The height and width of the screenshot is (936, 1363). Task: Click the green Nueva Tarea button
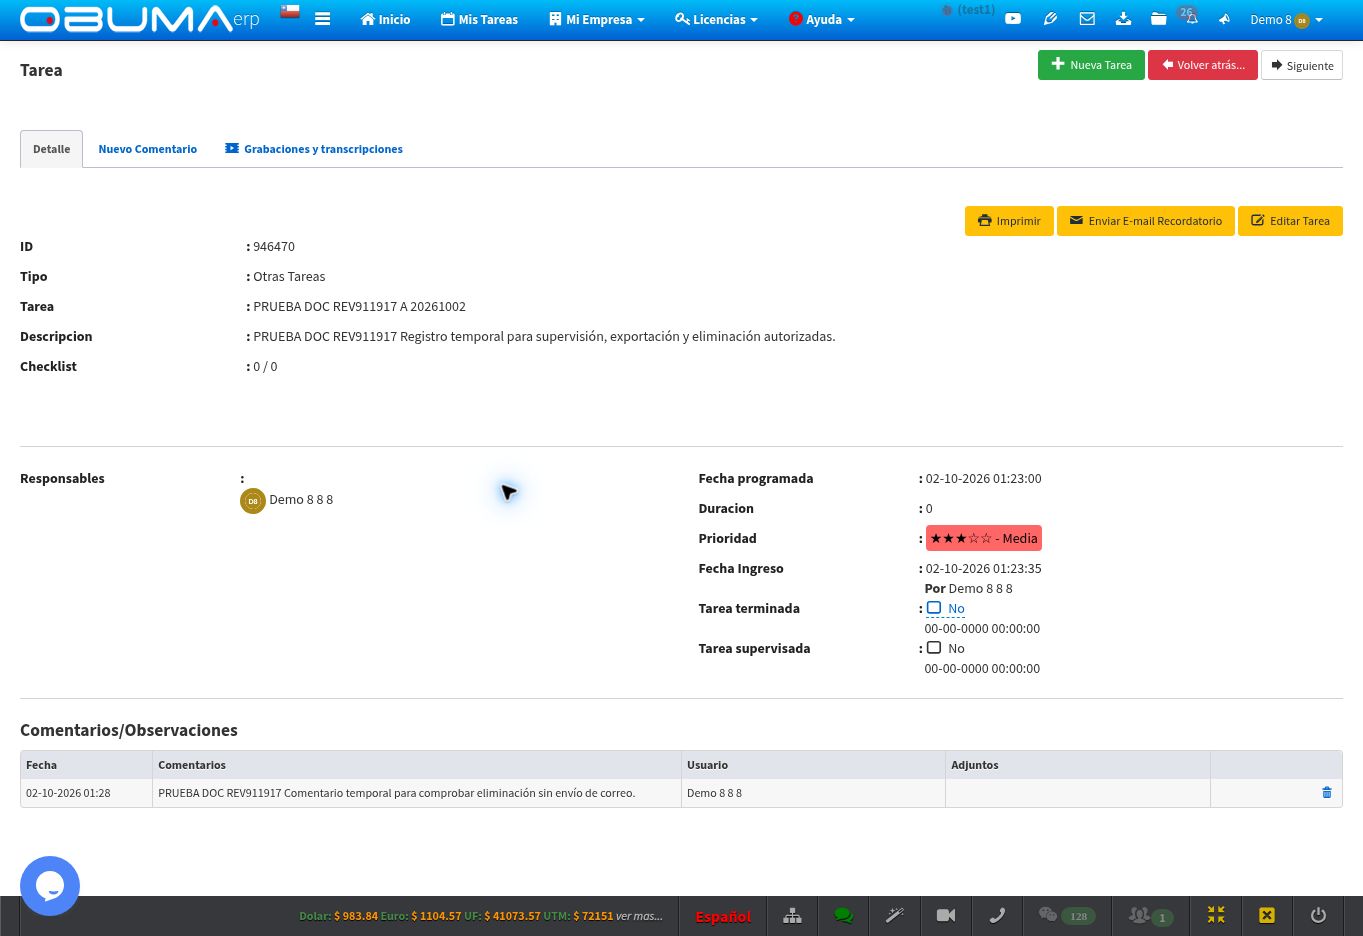click(x=1091, y=65)
